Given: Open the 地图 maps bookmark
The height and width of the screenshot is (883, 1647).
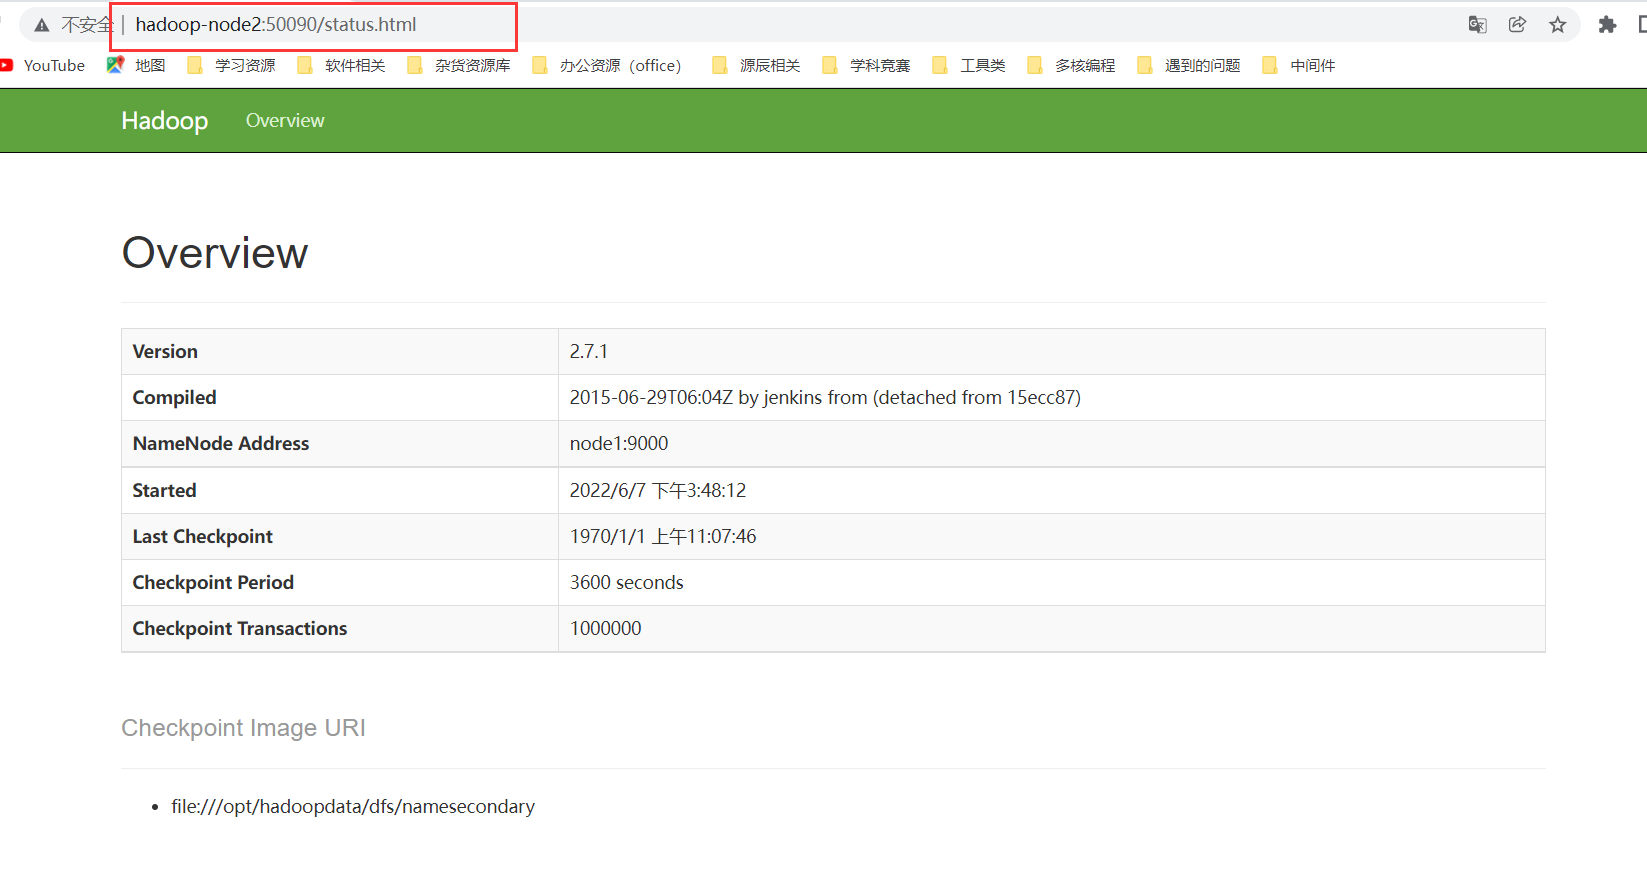Looking at the screenshot, I should pos(136,65).
